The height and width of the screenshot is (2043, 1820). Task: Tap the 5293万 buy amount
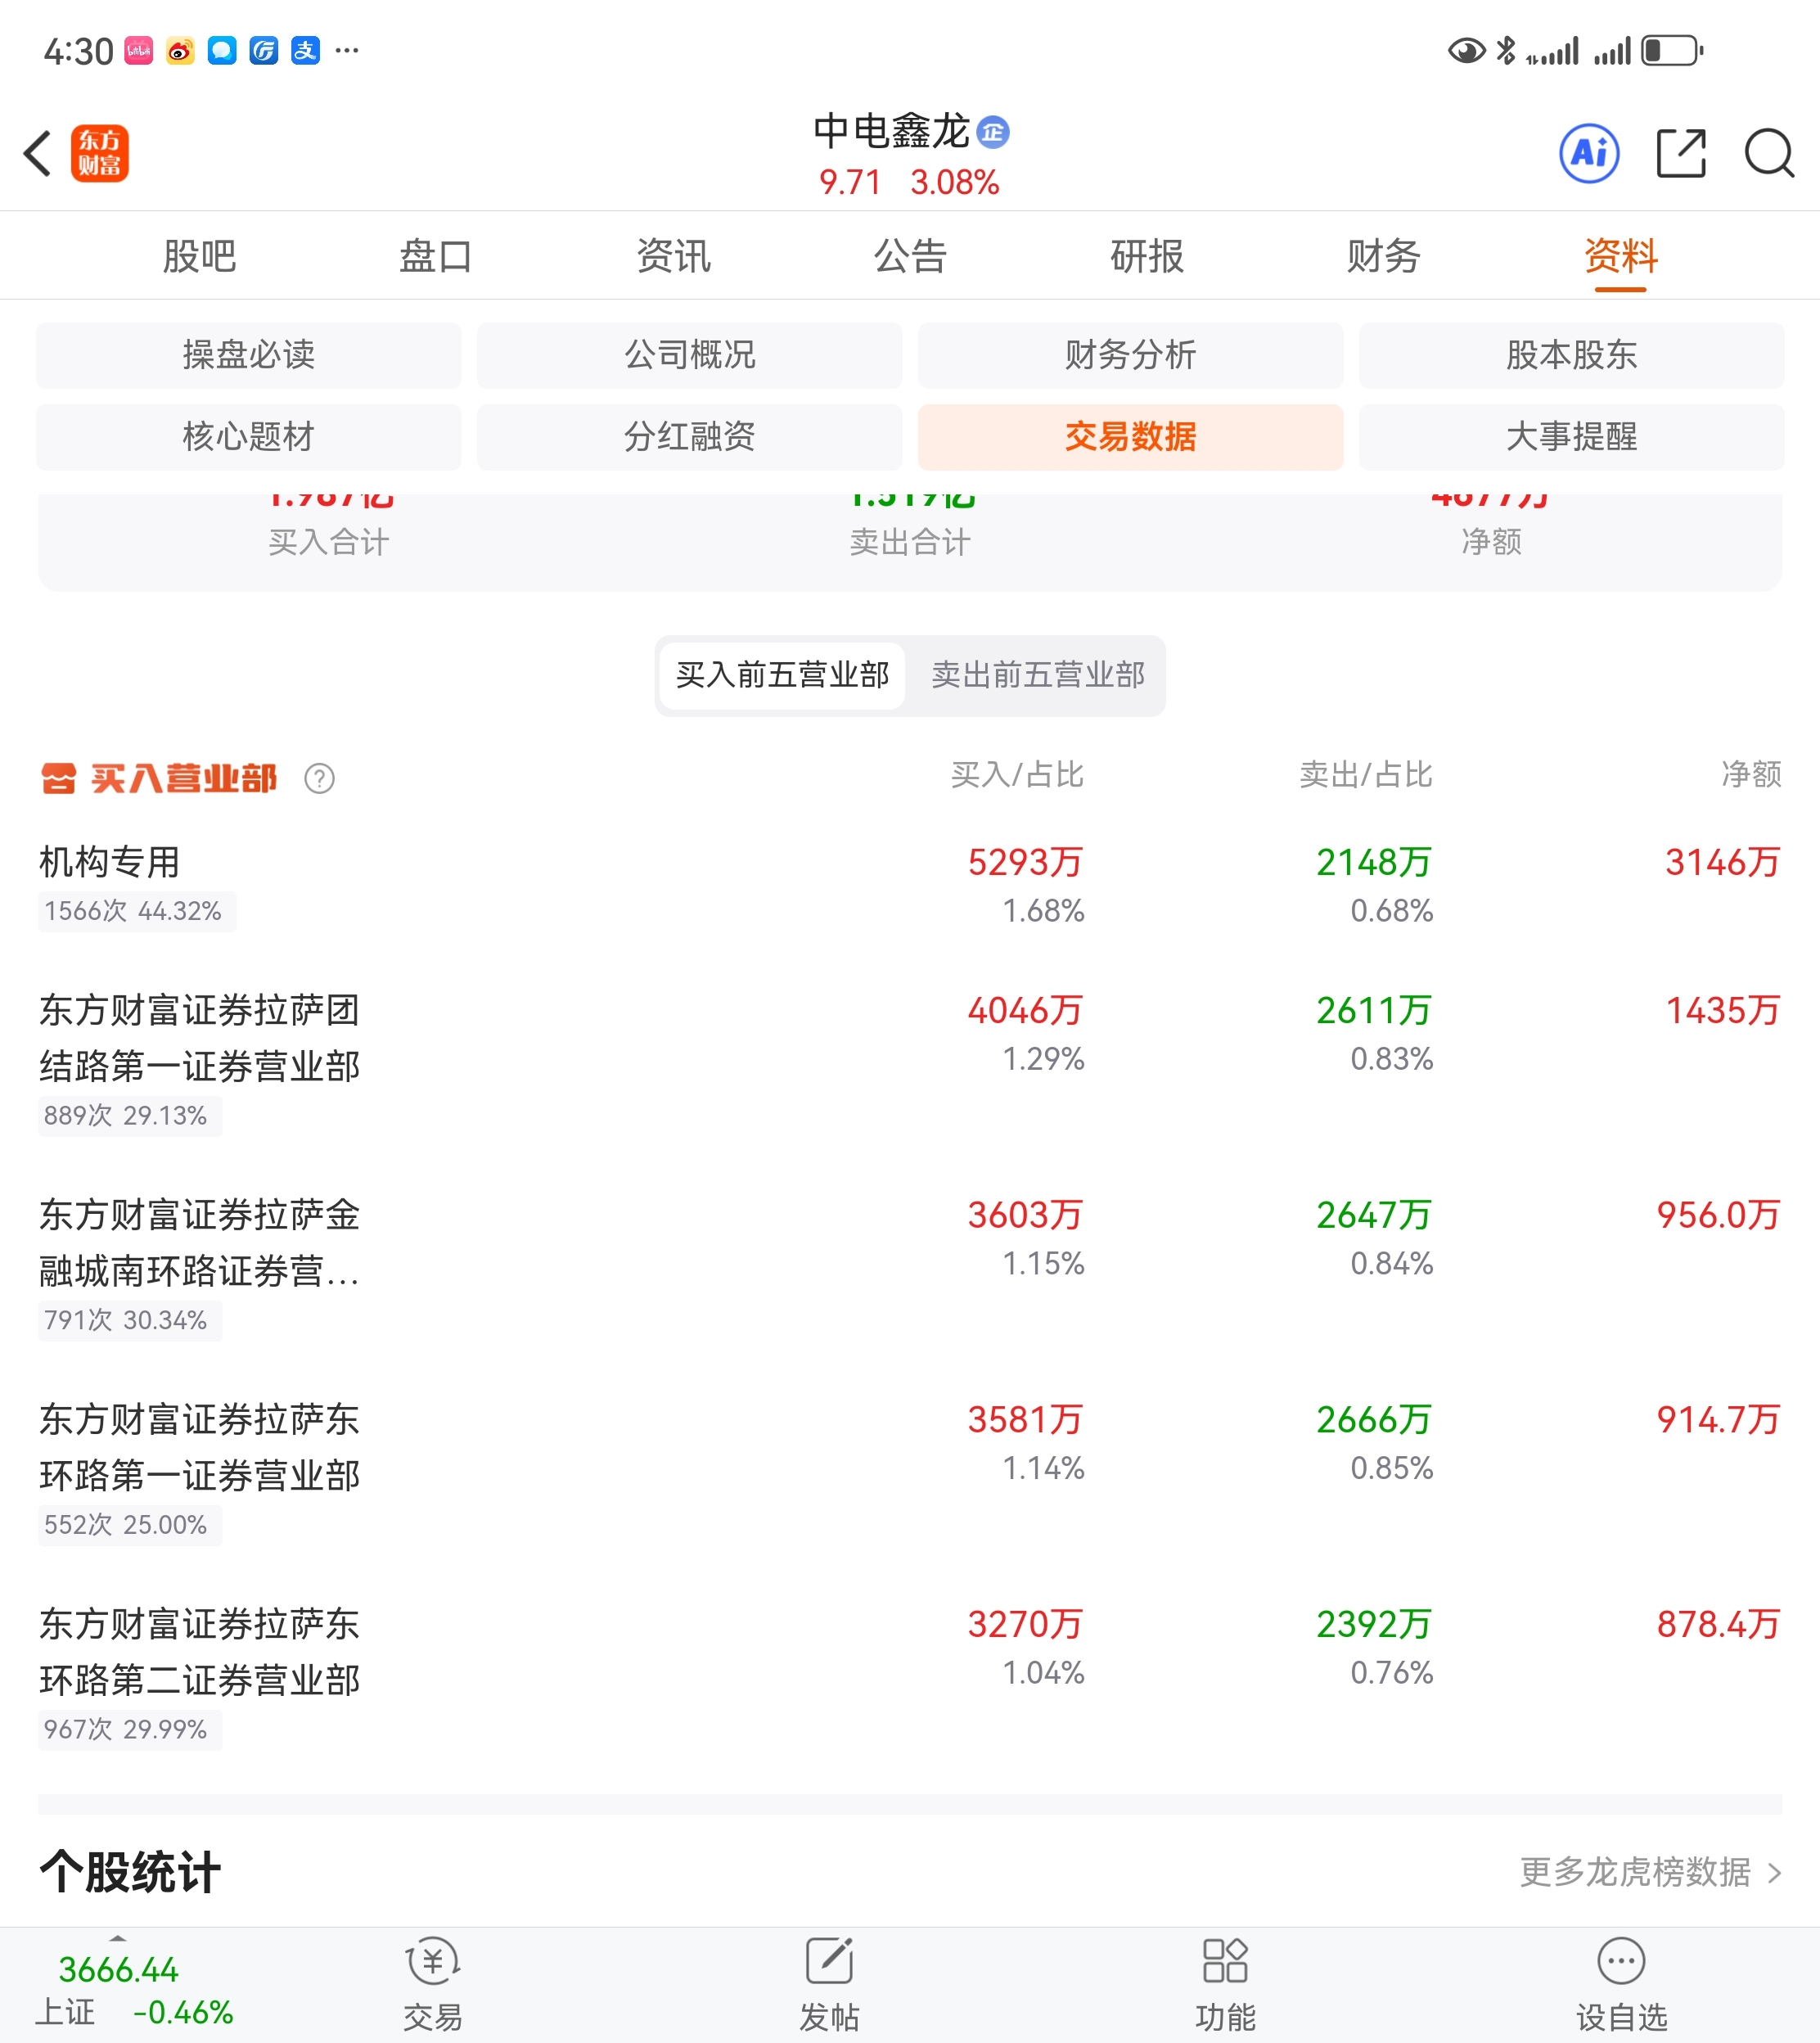point(1025,862)
